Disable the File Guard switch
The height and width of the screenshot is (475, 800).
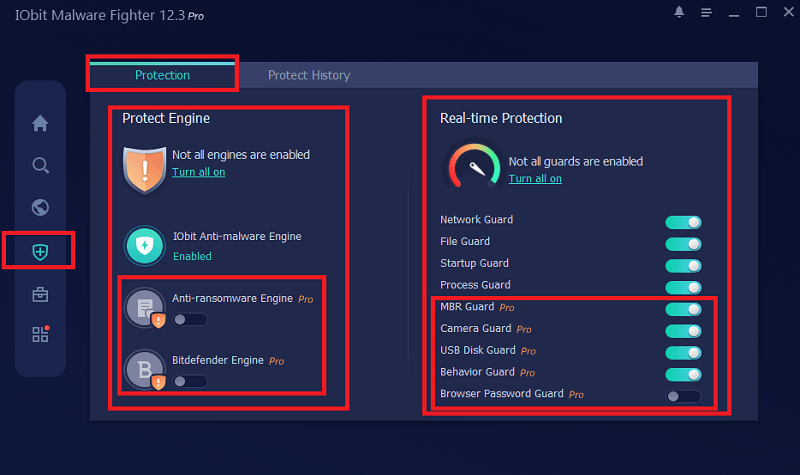tap(683, 244)
